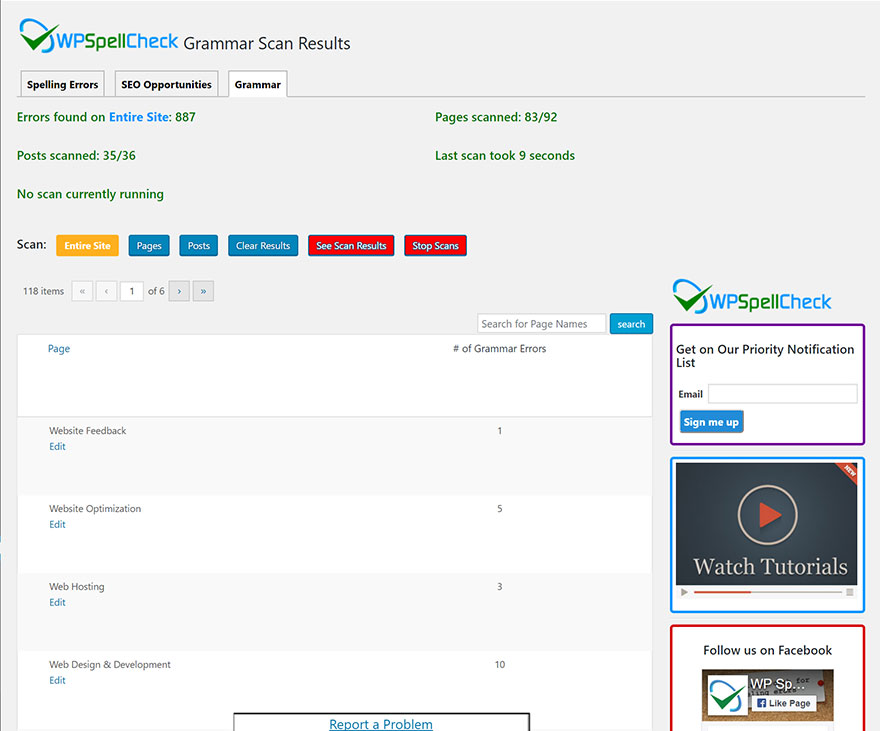
Task: Click the error count 5 for Website Optimization
Action: [499, 509]
